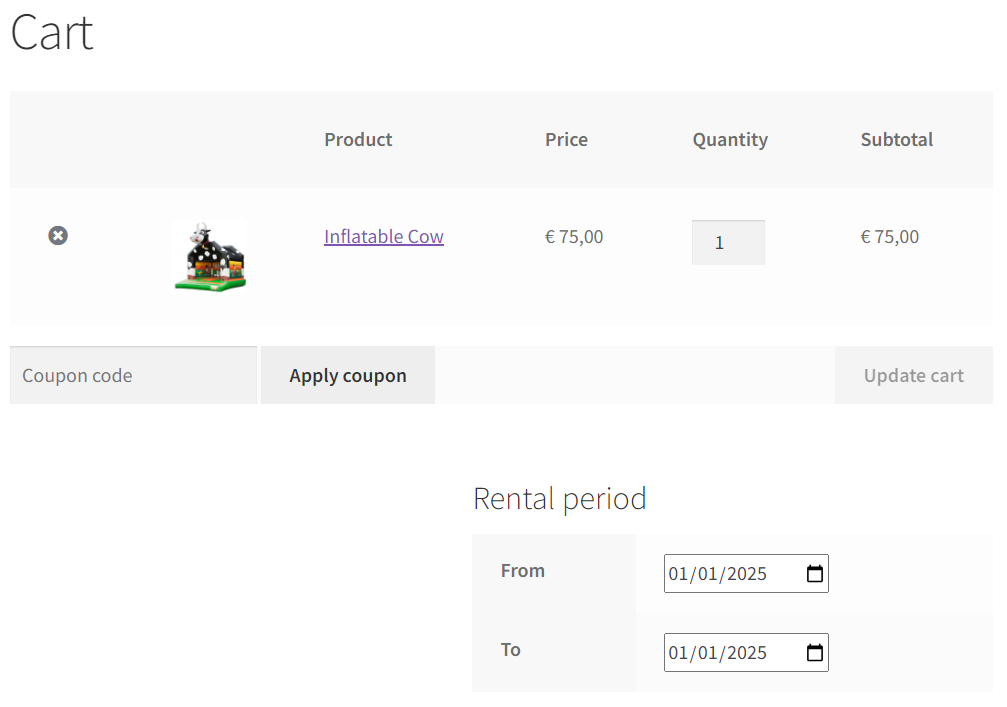This screenshot has width=1007, height=707.
Task: Open the To date calendar picker
Action: coord(815,653)
